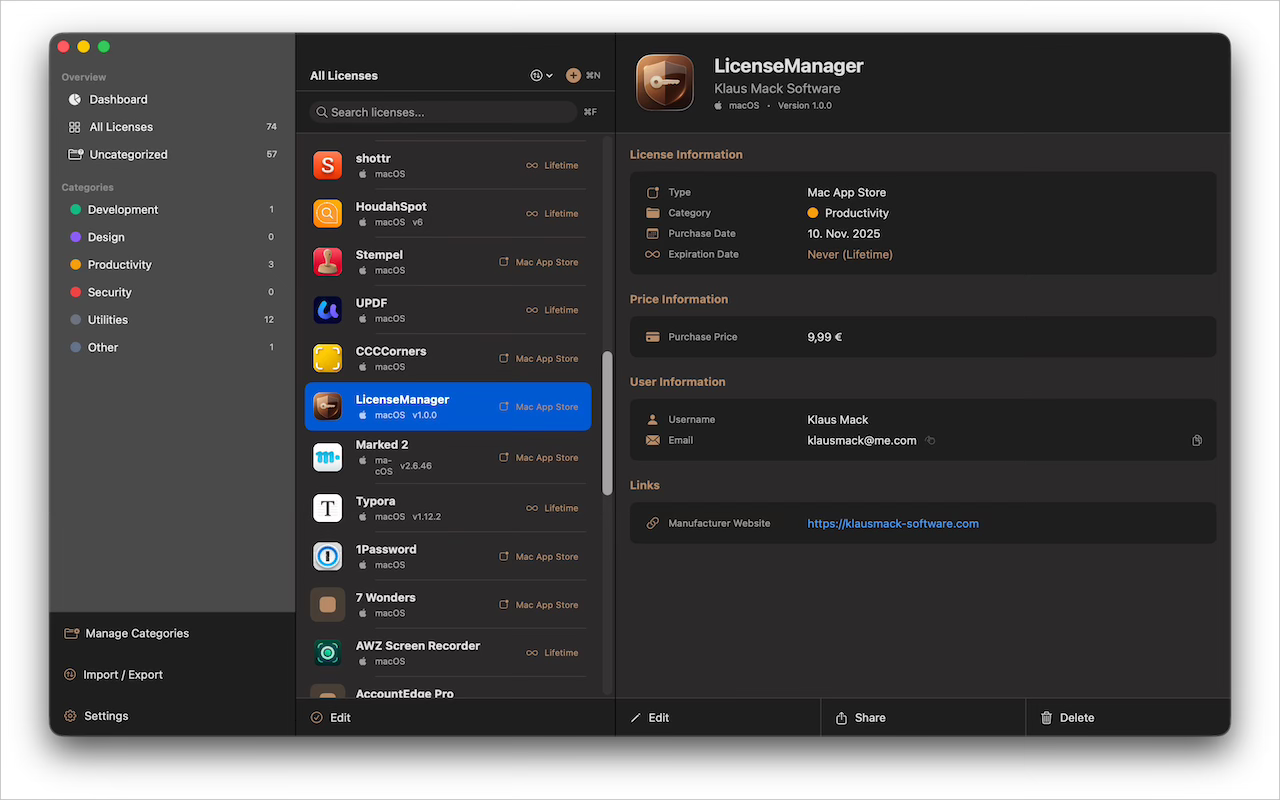Viewport: 1280px width, 800px height.
Task: Share the LicenseManager license
Action: coord(860,718)
